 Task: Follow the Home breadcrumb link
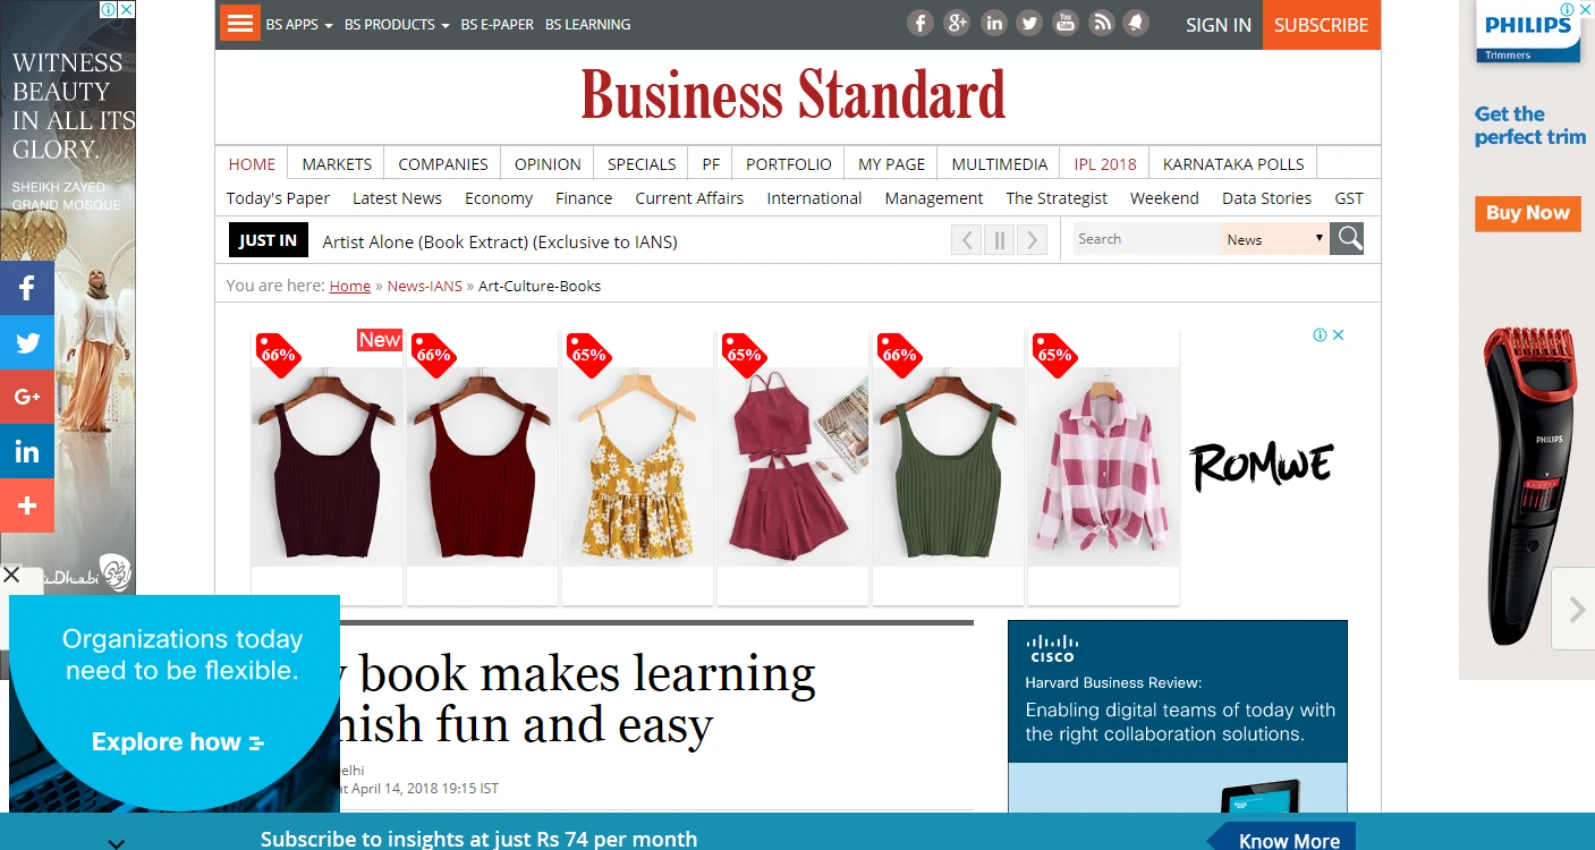[350, 286]
